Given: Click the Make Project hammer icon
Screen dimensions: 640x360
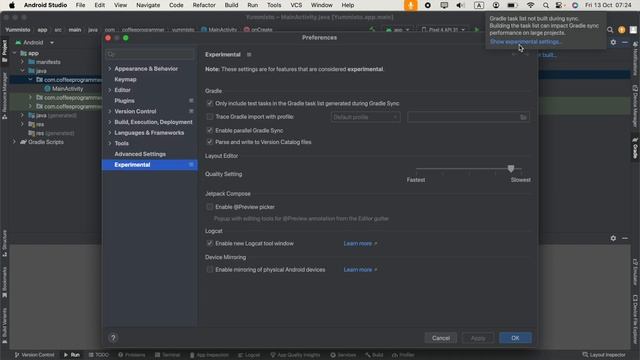Looking at the screenshot, I should tap(372, 30).
